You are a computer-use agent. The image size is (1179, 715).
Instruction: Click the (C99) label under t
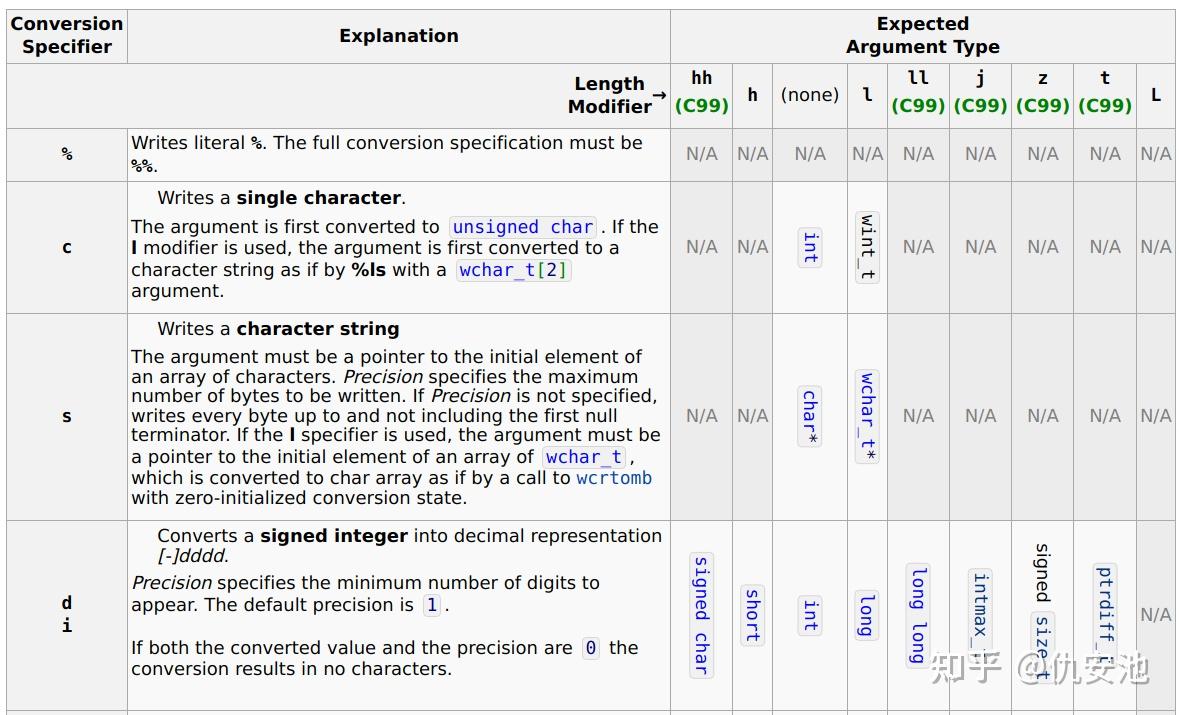pos(1105,106)
